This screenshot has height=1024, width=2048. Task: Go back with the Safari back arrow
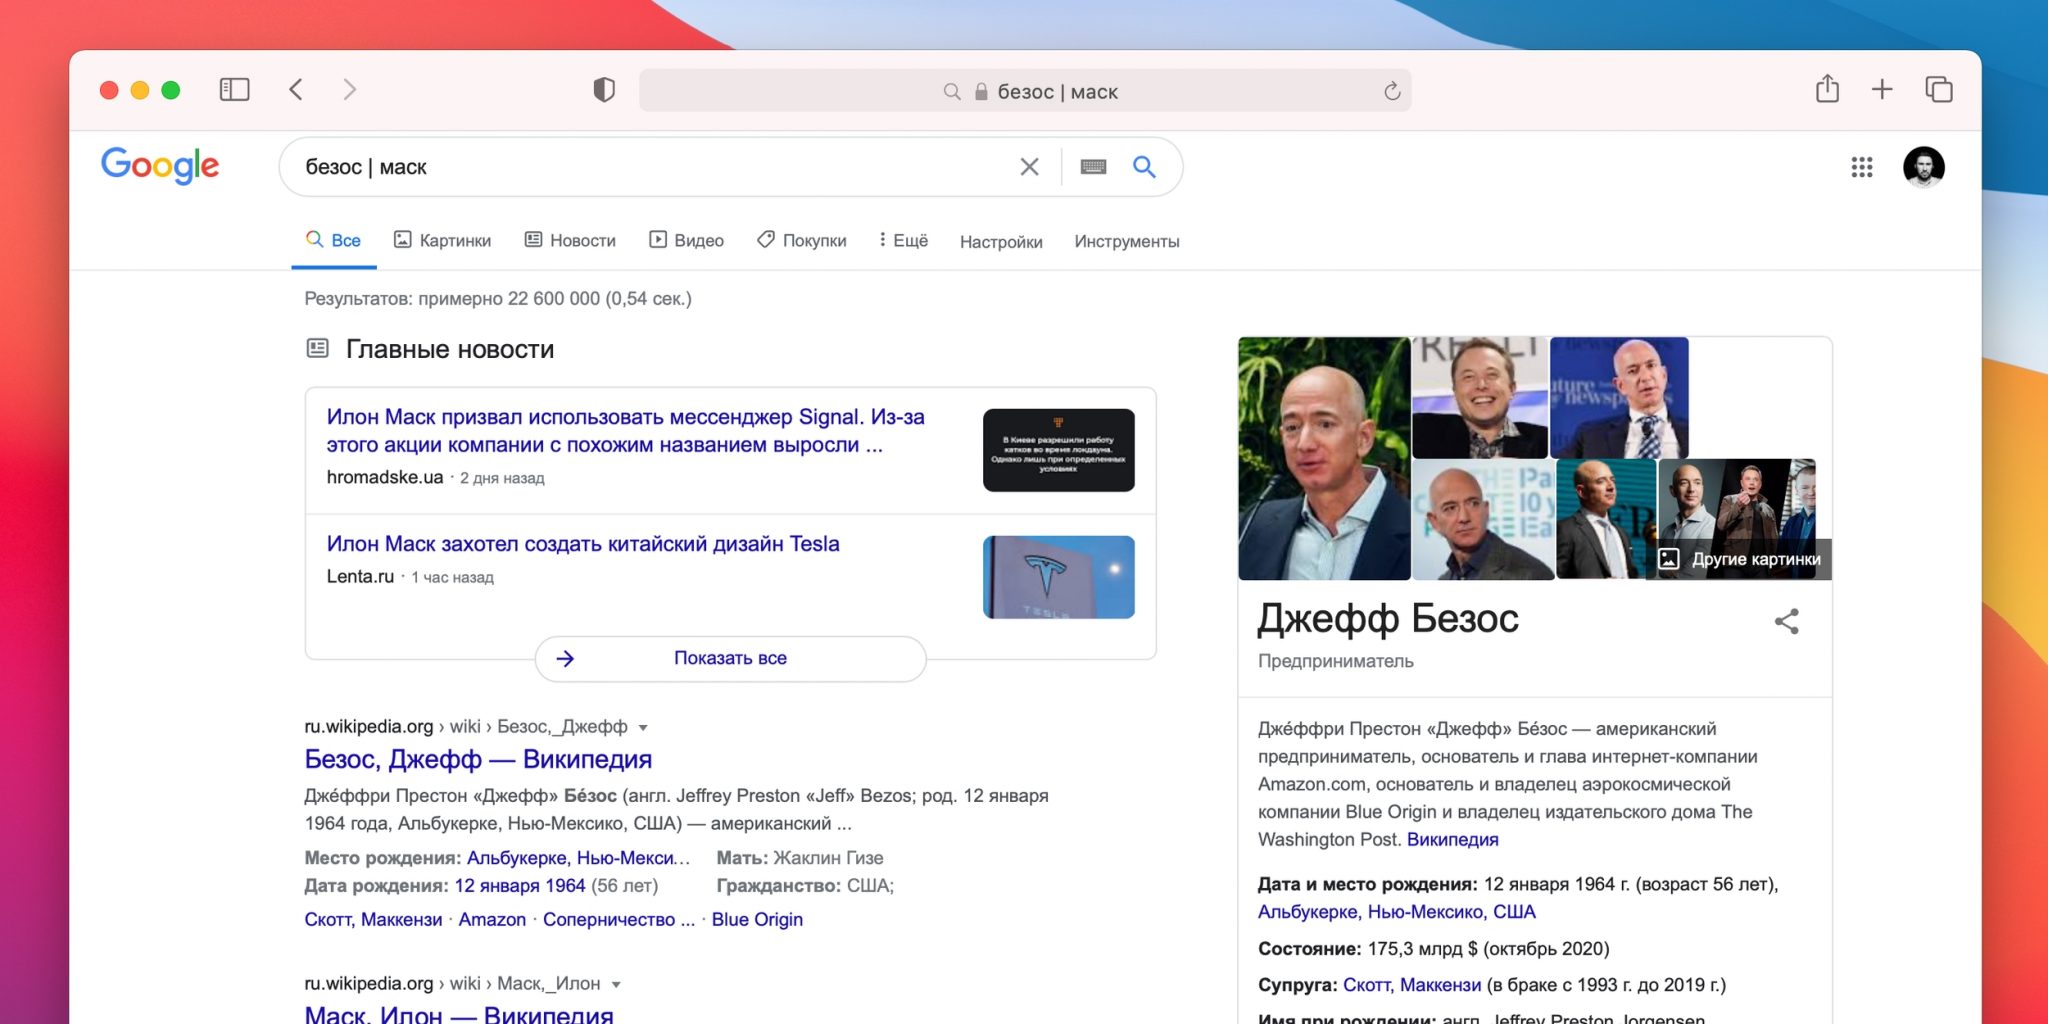(296, 90)
